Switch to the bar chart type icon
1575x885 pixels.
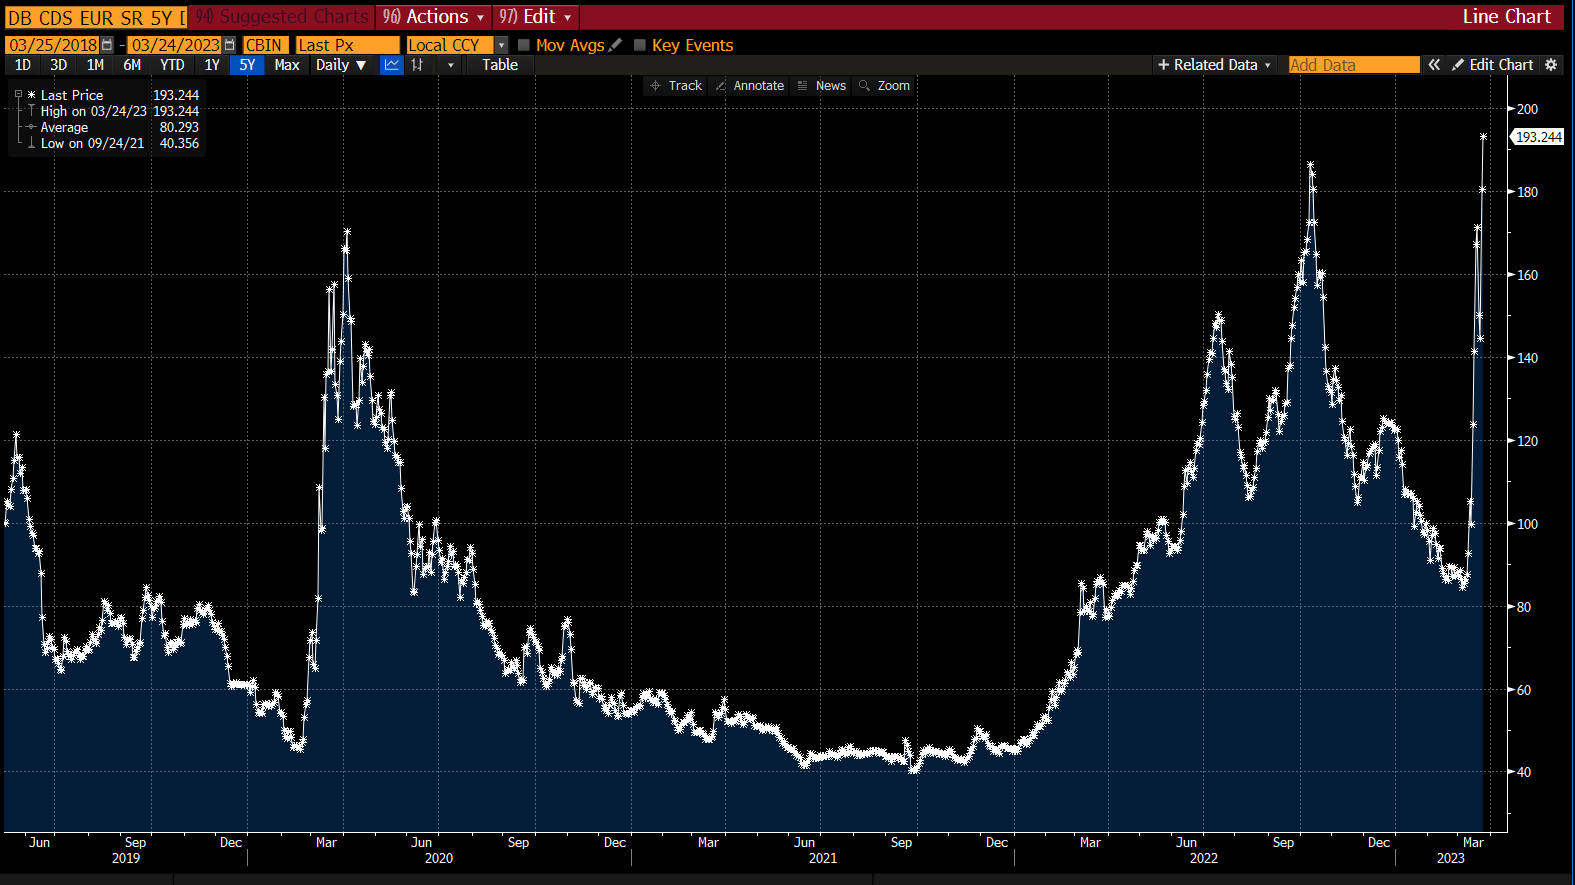tap(418, 65)
